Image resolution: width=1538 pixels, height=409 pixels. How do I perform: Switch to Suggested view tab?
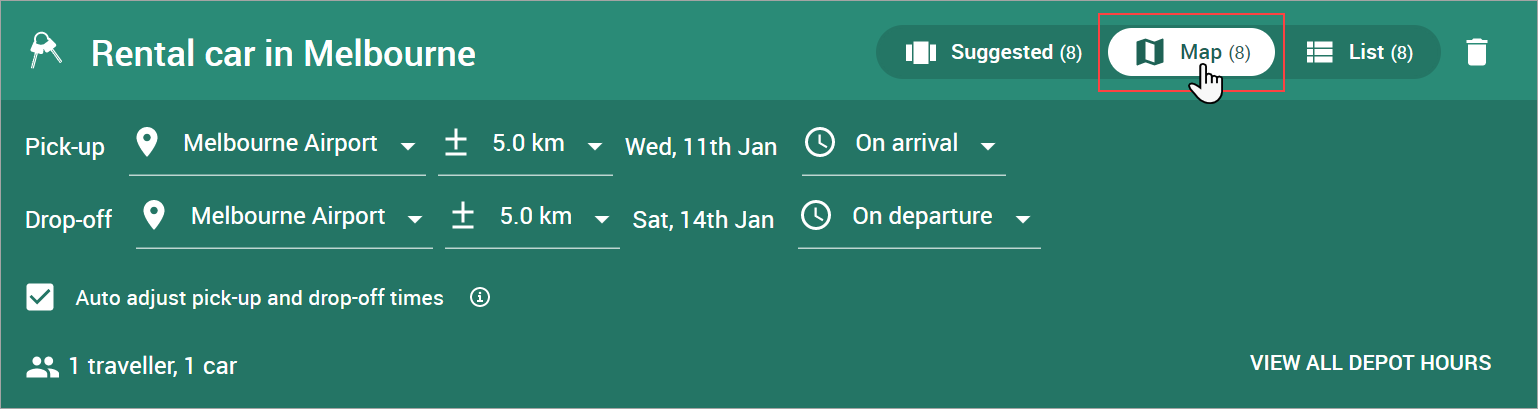pyautogui.click(x=993, y=52)
